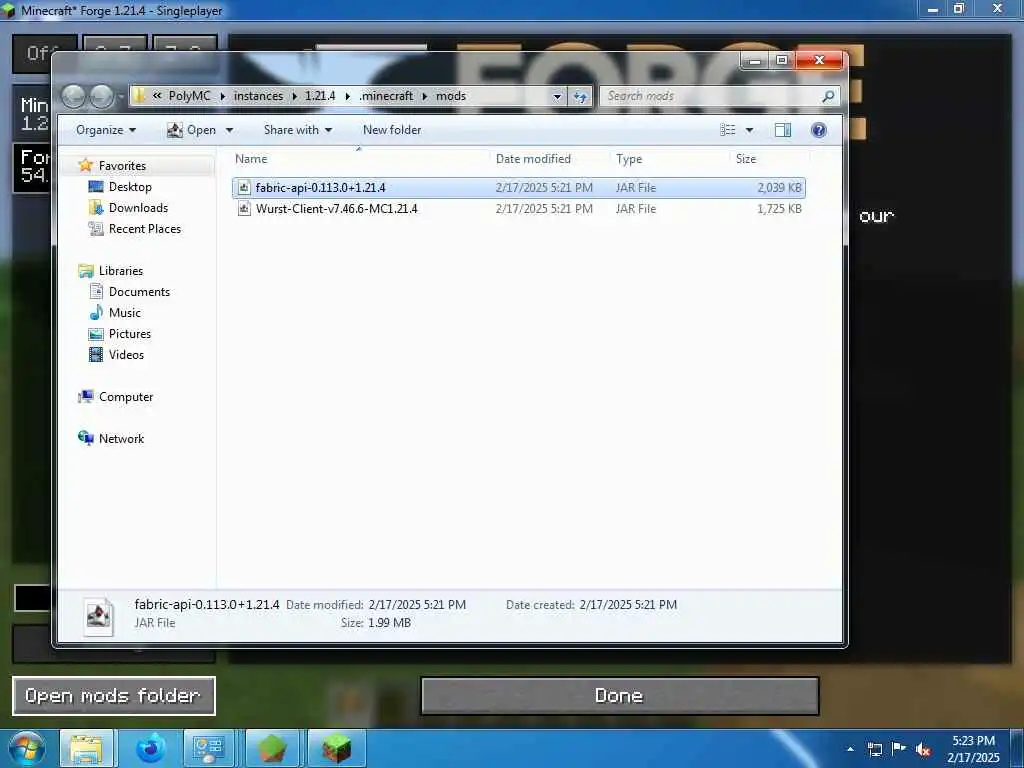Click the Pictures library icon
Viewport: 1024px width, 768px height.
click(x=95, y=334)
